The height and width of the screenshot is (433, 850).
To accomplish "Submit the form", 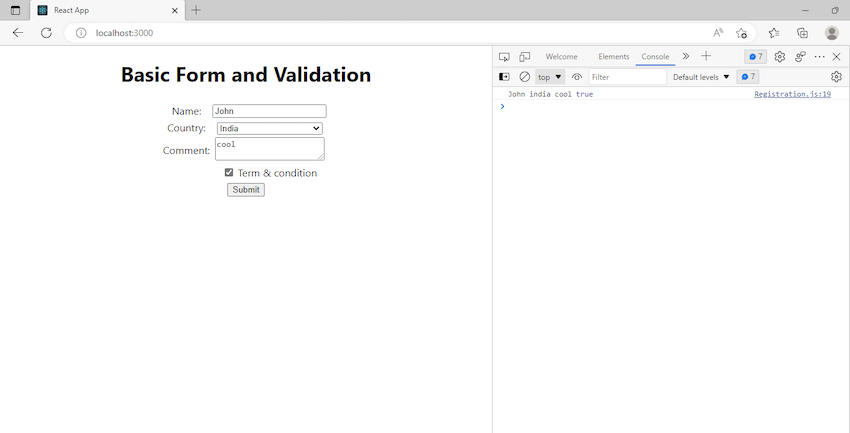I will click(246, 190).
